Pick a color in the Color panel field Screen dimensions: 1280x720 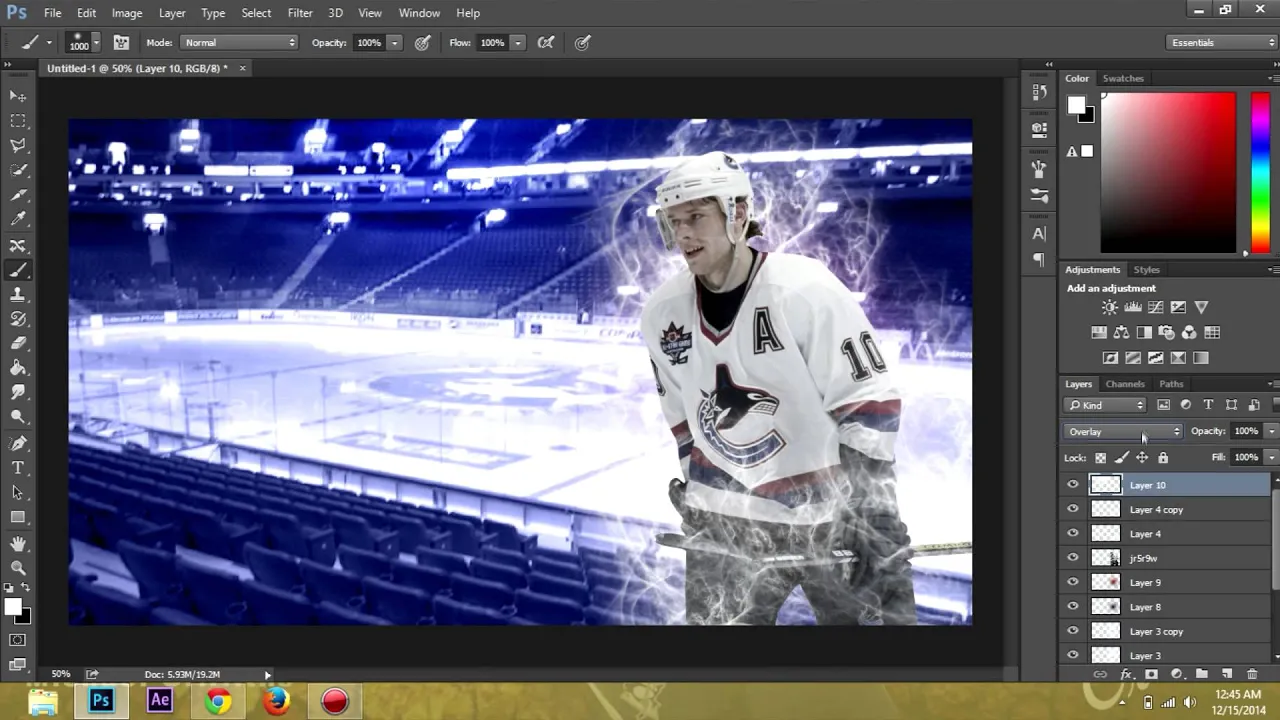(x=1168, y=173)
